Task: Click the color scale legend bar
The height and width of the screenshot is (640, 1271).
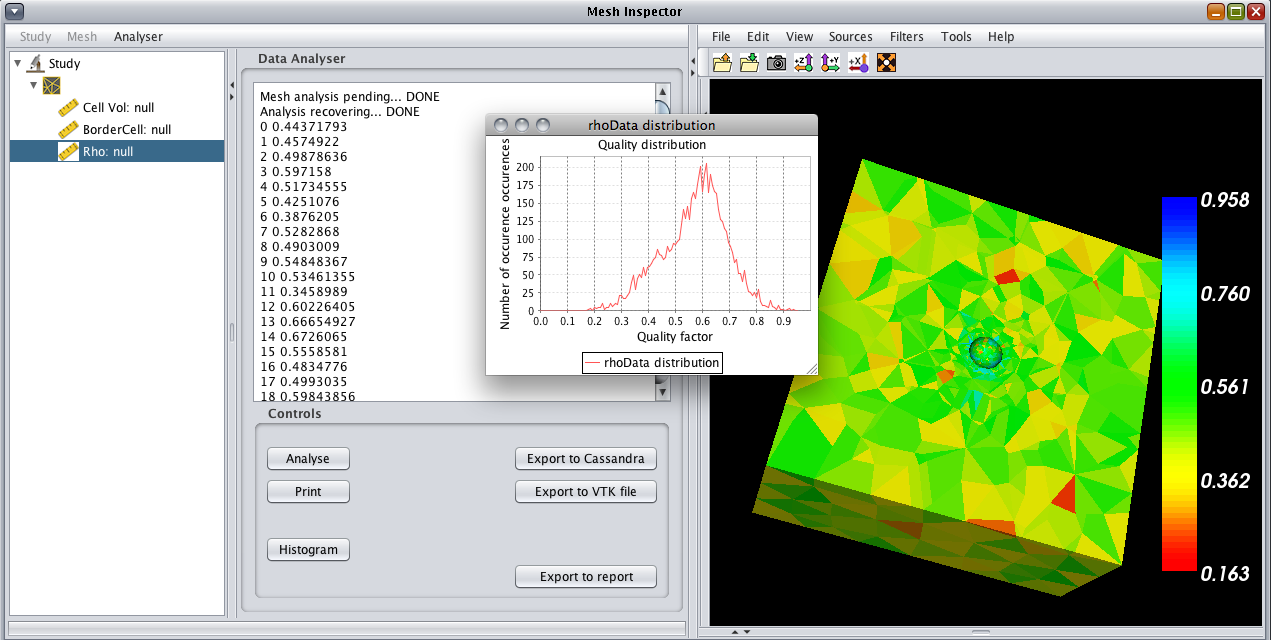Action: [1178, 384]
